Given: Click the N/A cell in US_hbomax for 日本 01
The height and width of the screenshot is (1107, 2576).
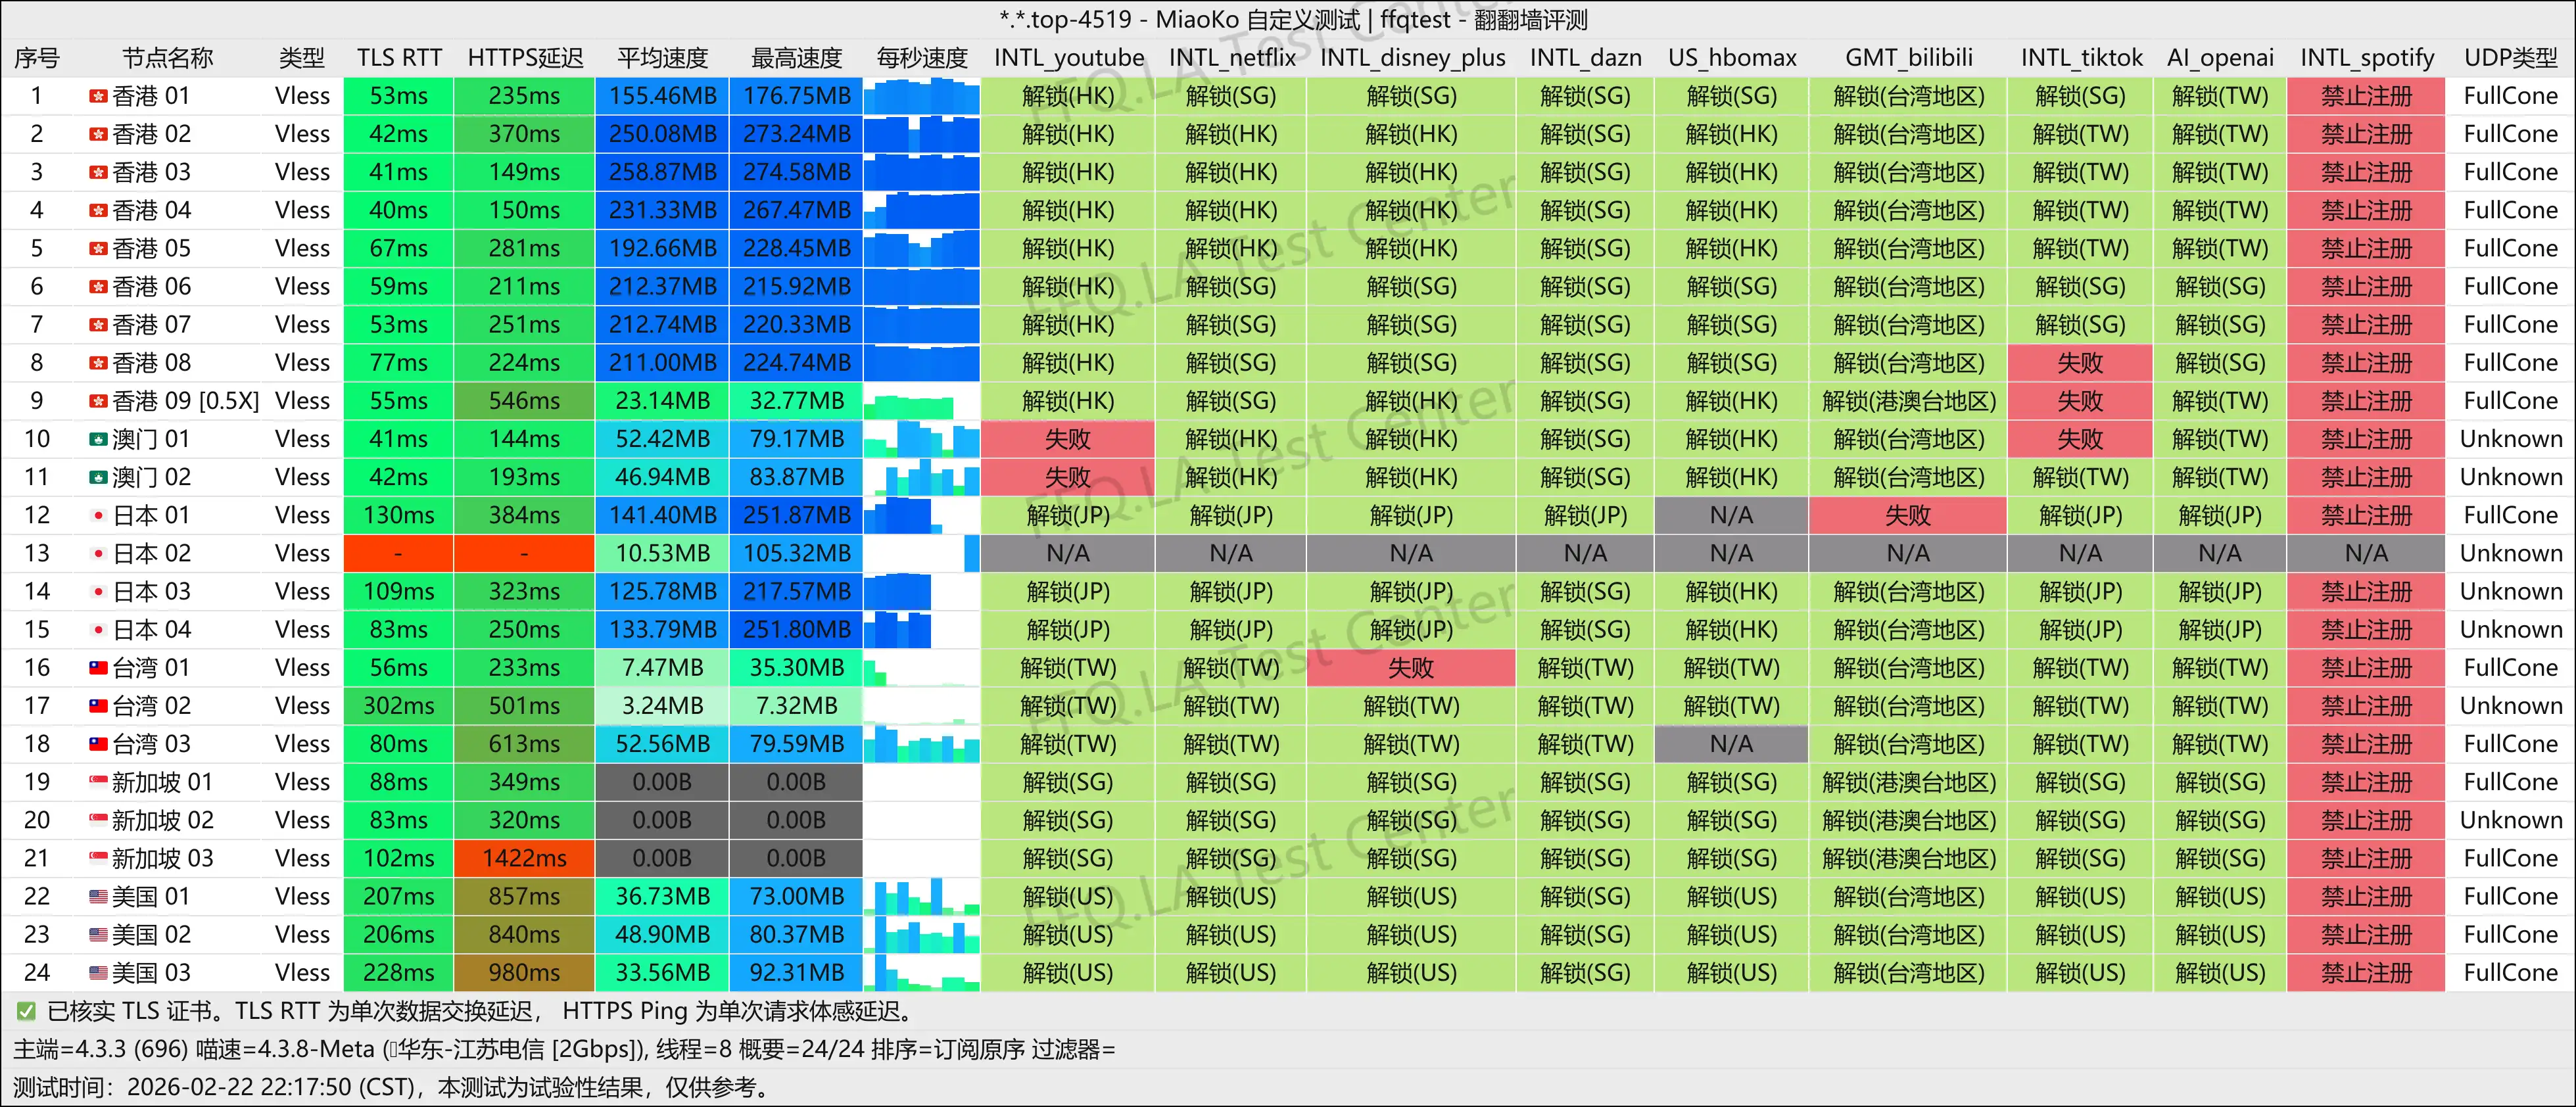Looking at the screenshot, I should (x=1732, y=515).
